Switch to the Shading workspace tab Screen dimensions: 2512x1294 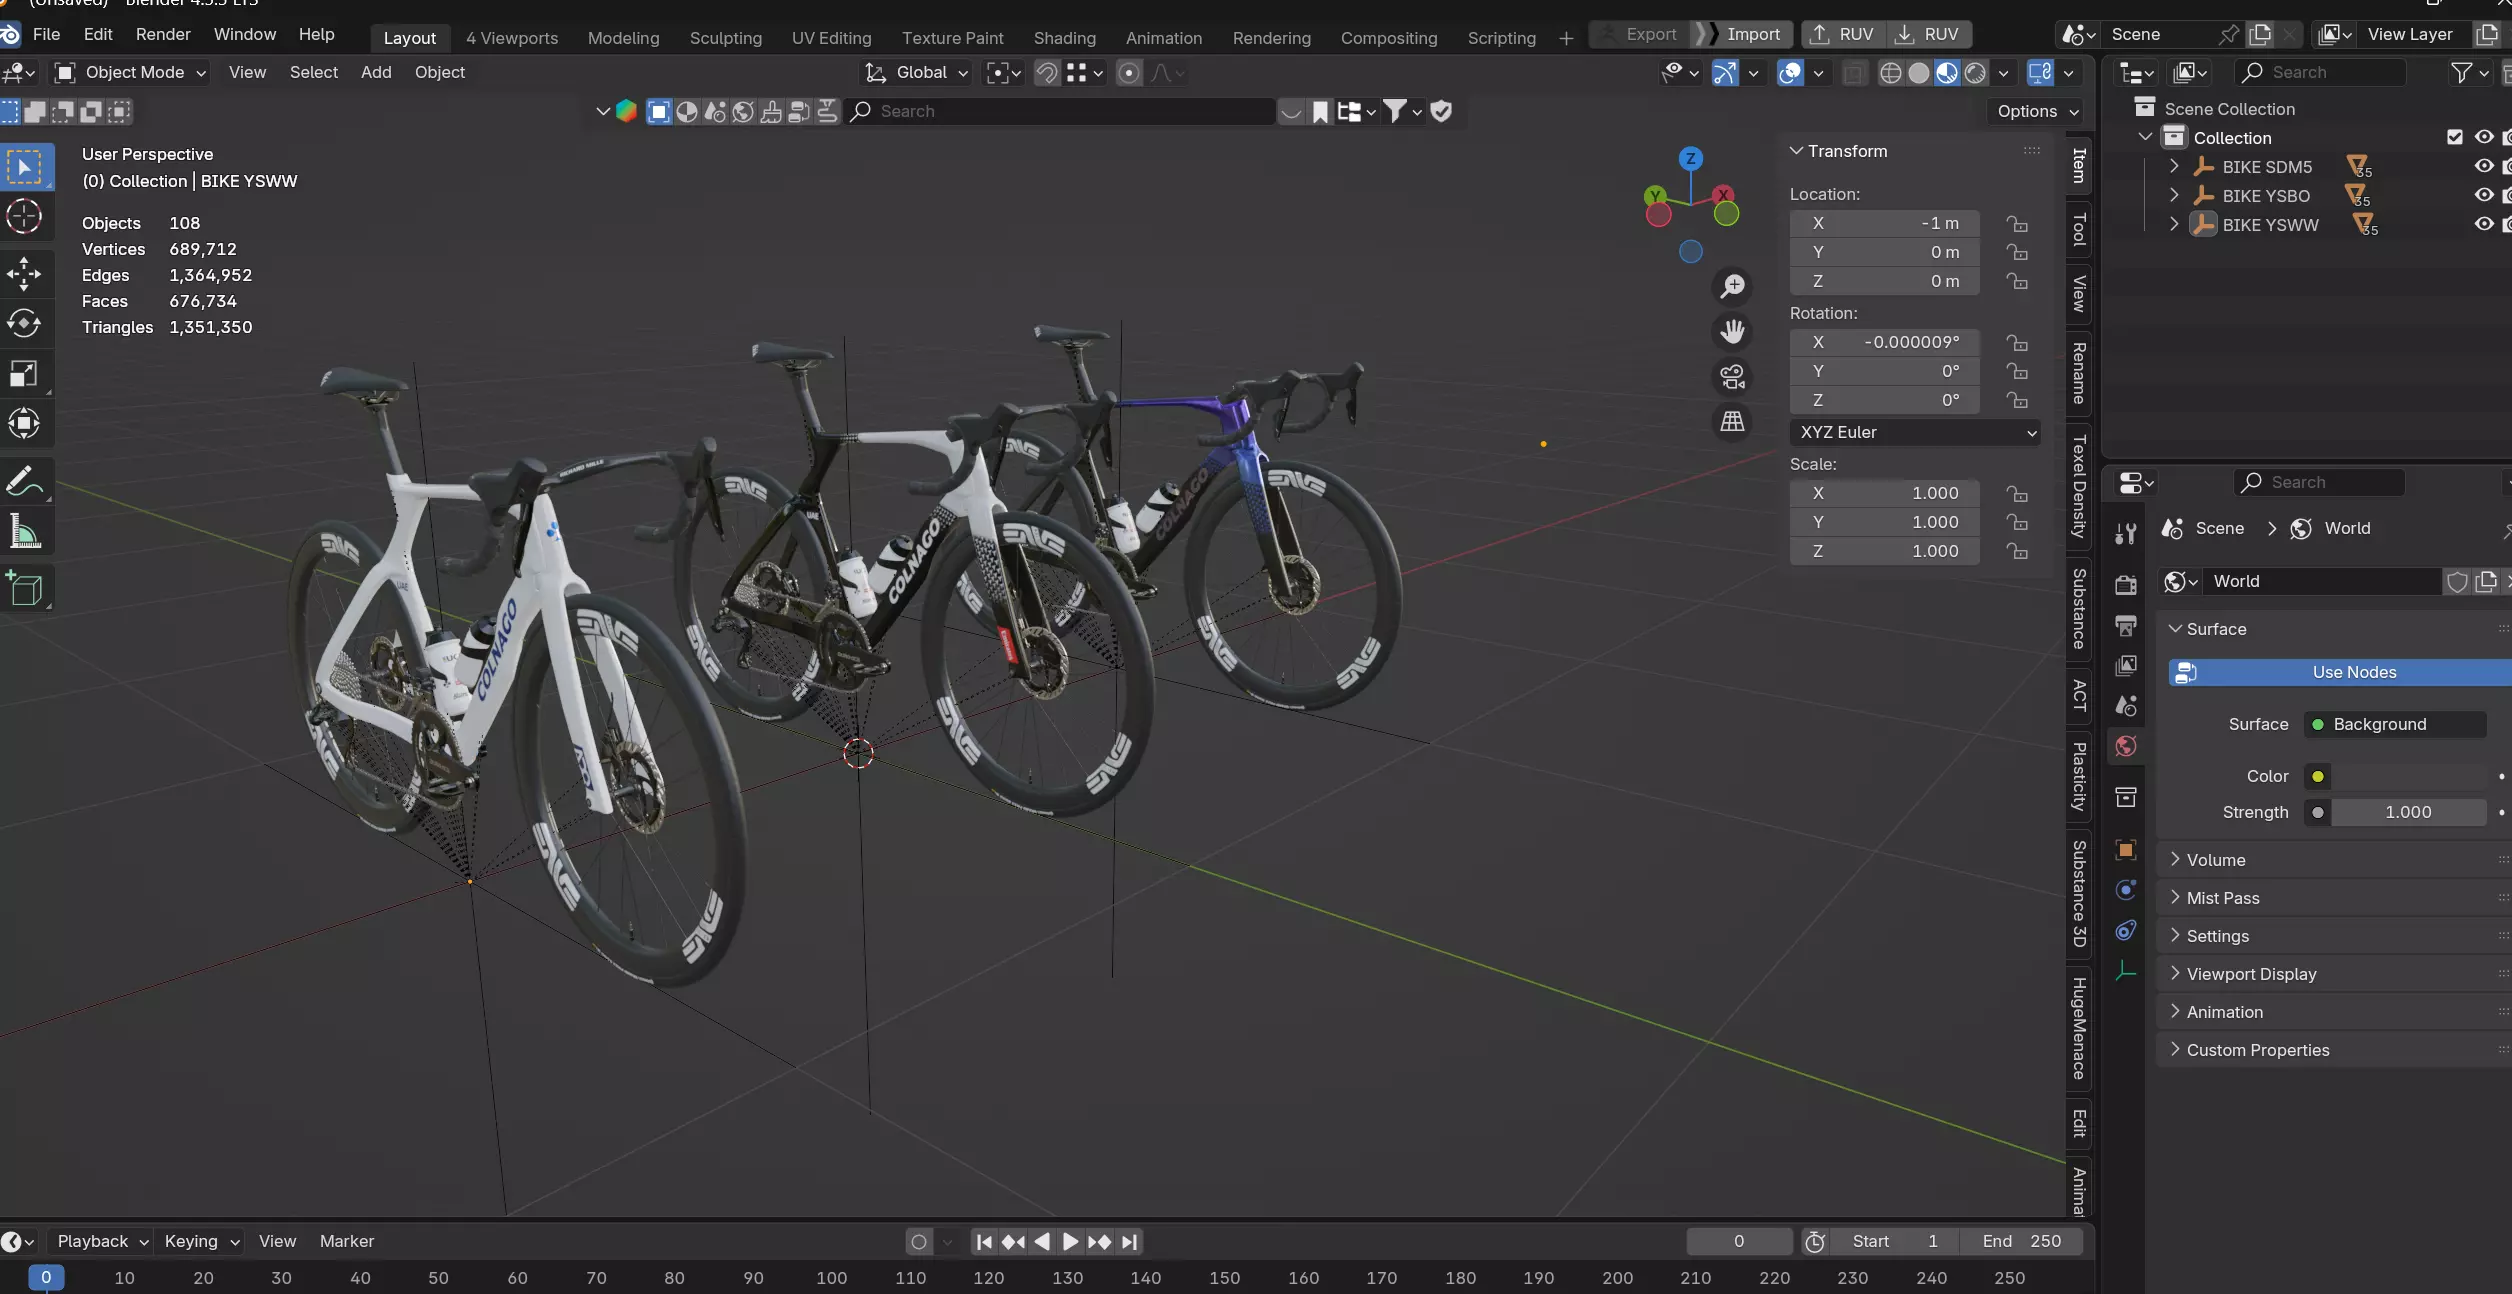point(1064,38)
